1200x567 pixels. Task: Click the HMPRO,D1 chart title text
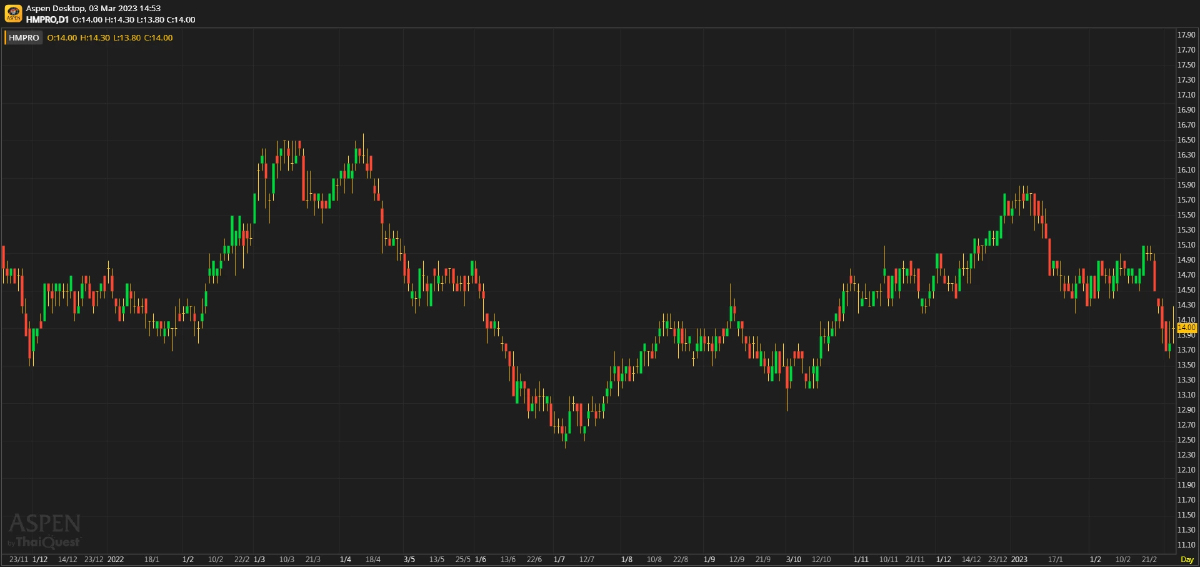pos(47,19)
